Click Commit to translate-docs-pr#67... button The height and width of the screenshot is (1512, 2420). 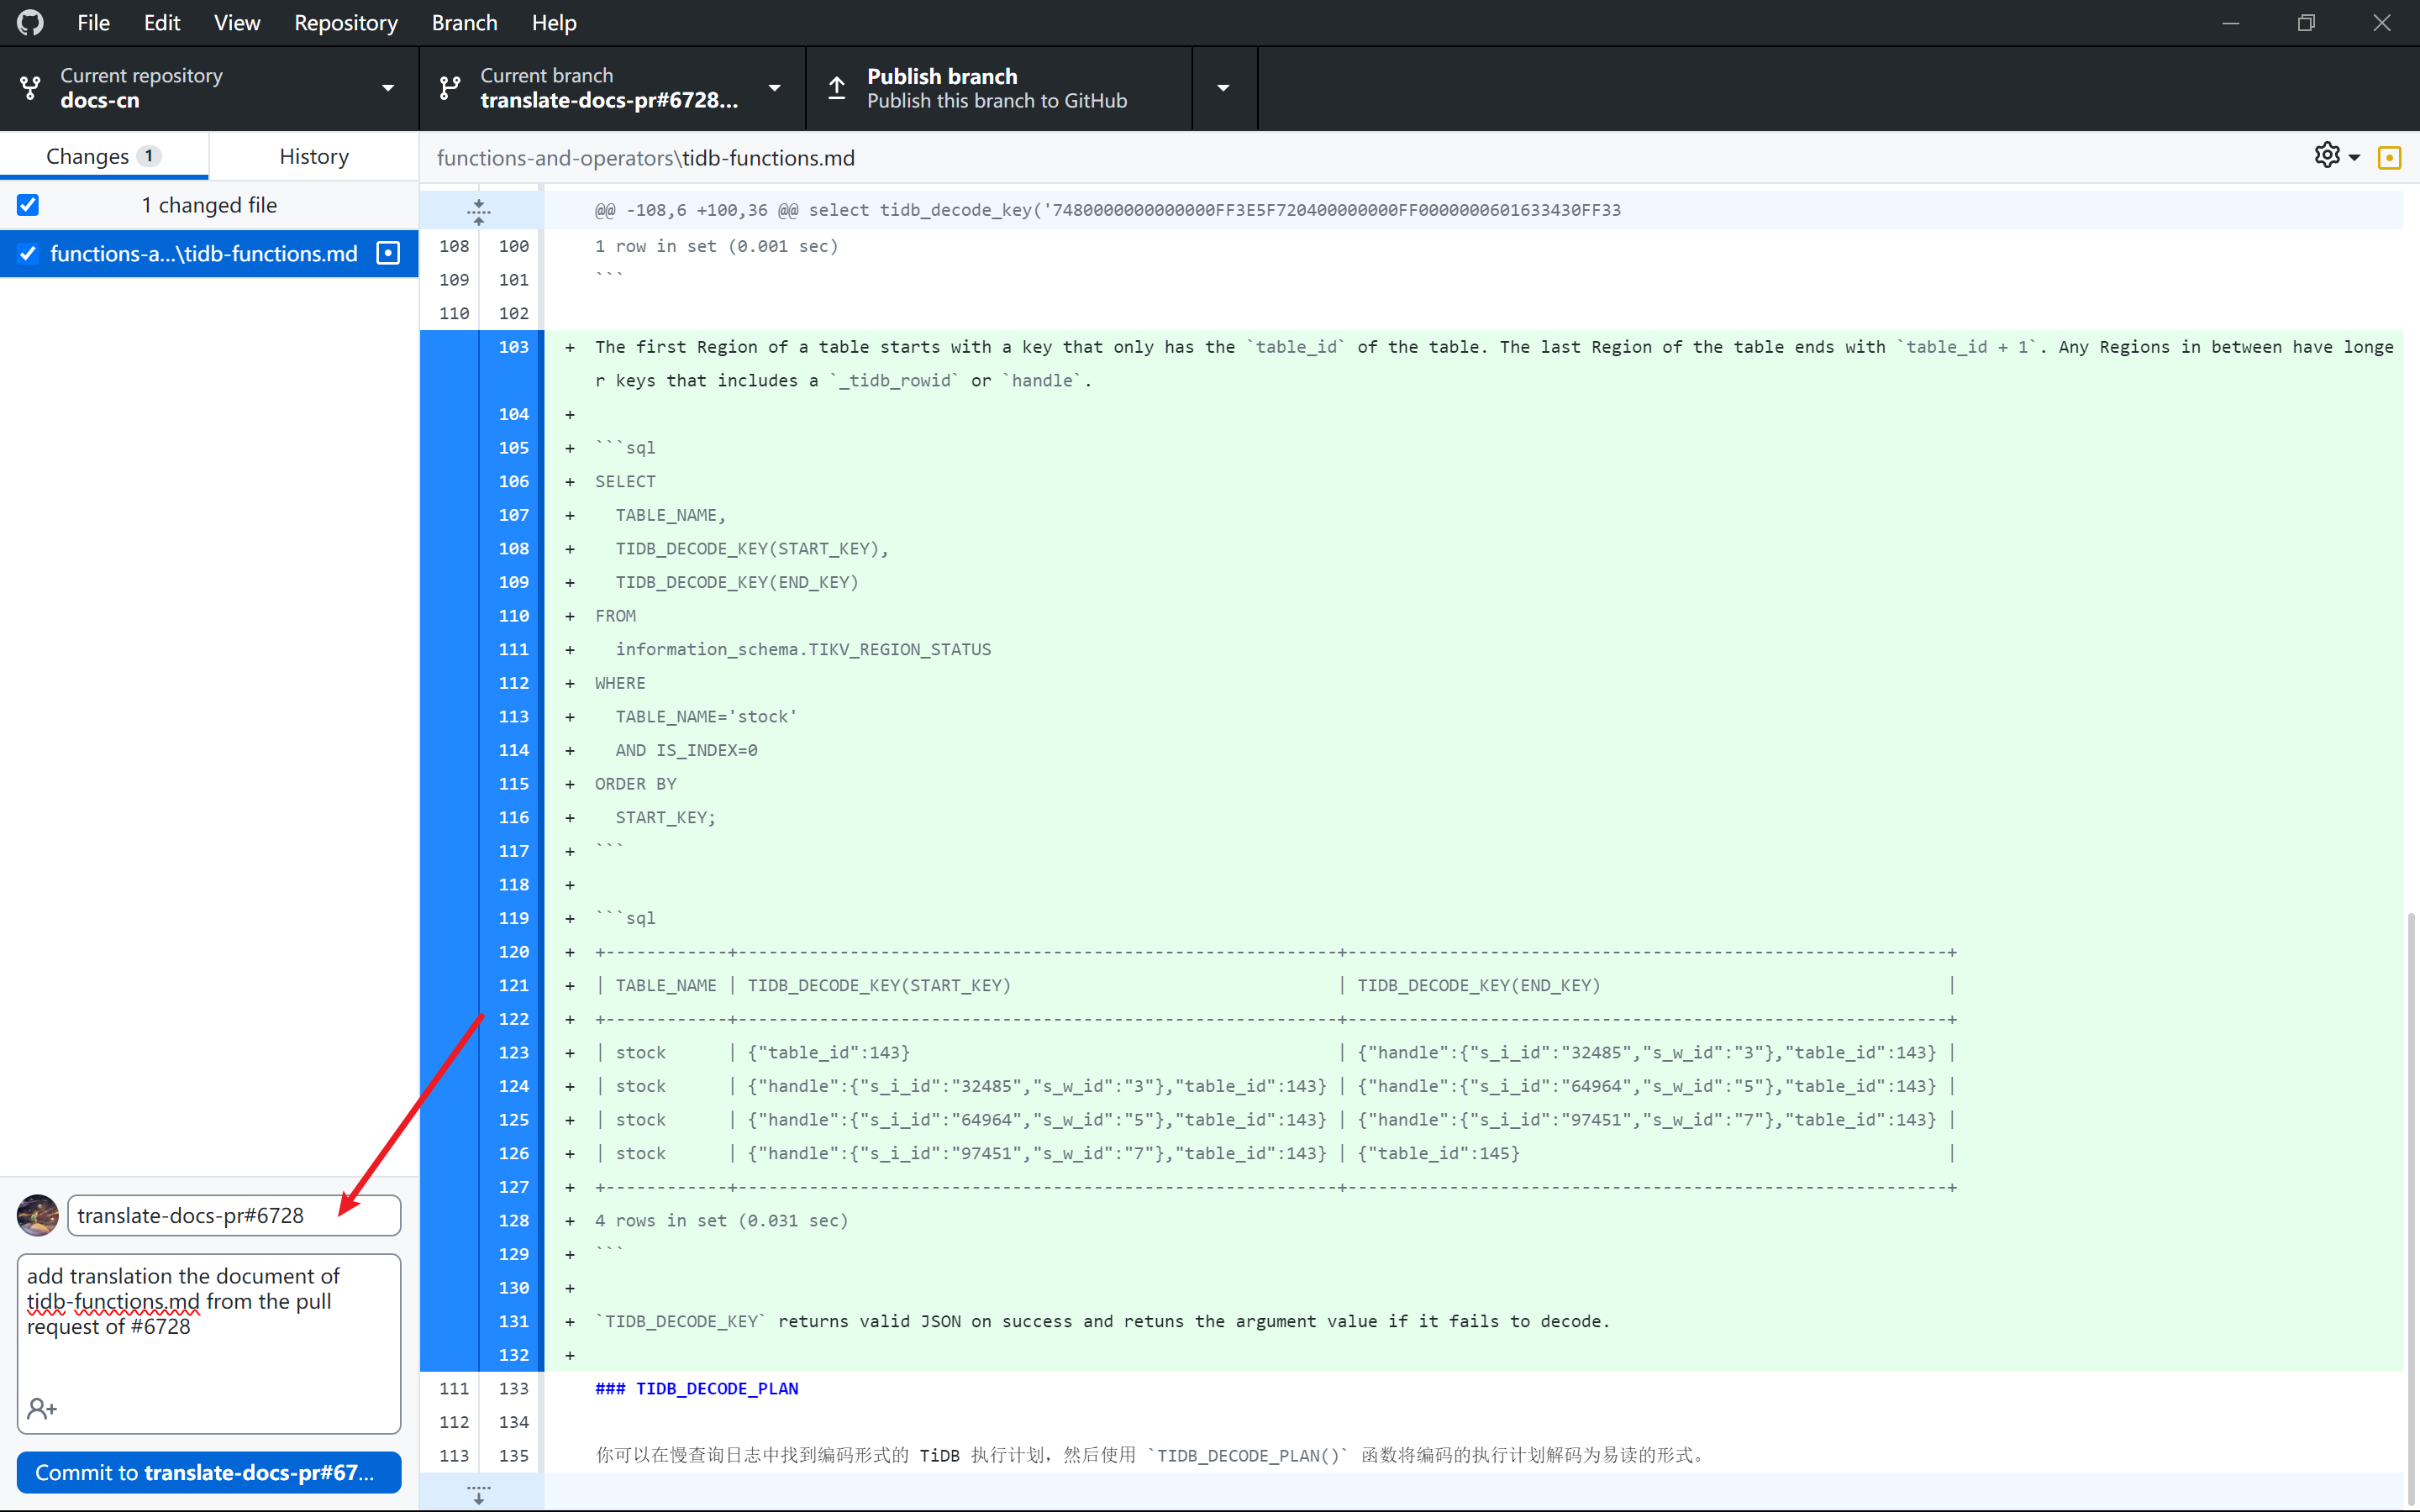pyautogui.click(x=209, y=1472)
